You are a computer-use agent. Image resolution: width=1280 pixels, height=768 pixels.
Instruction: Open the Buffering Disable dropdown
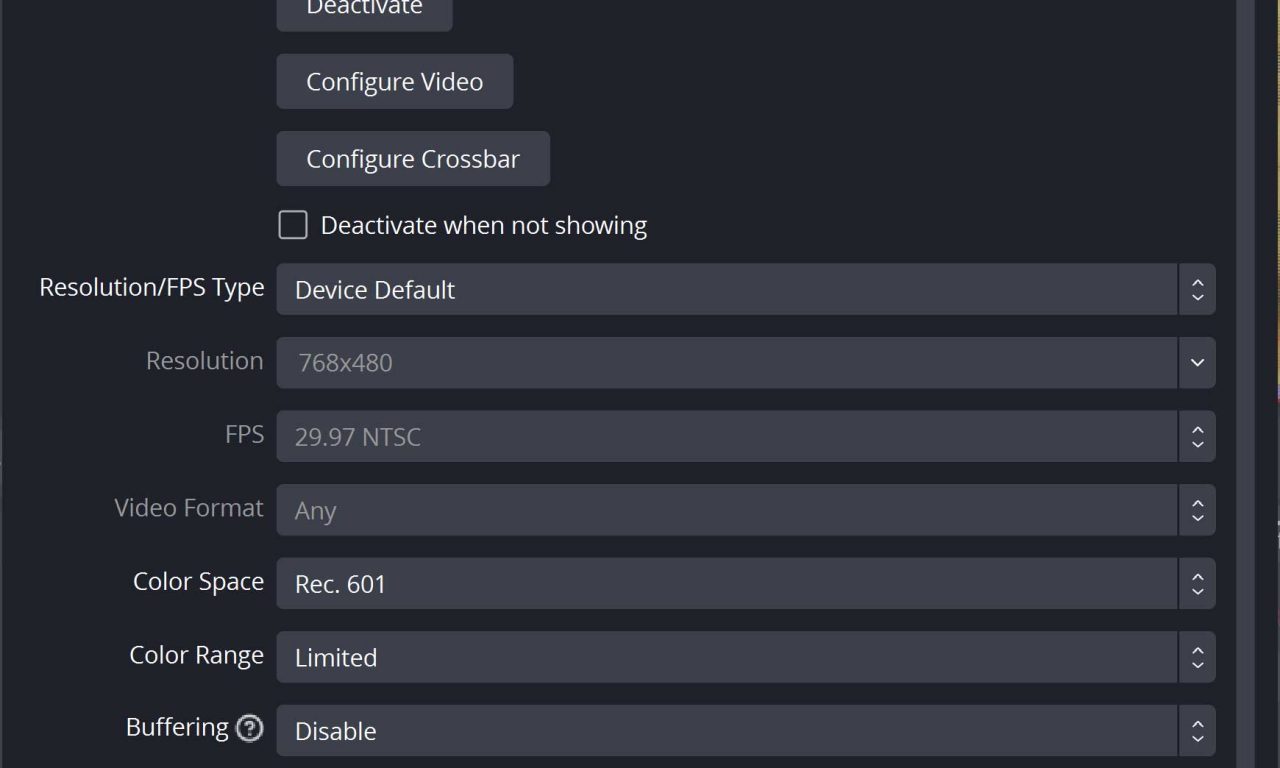726,731
